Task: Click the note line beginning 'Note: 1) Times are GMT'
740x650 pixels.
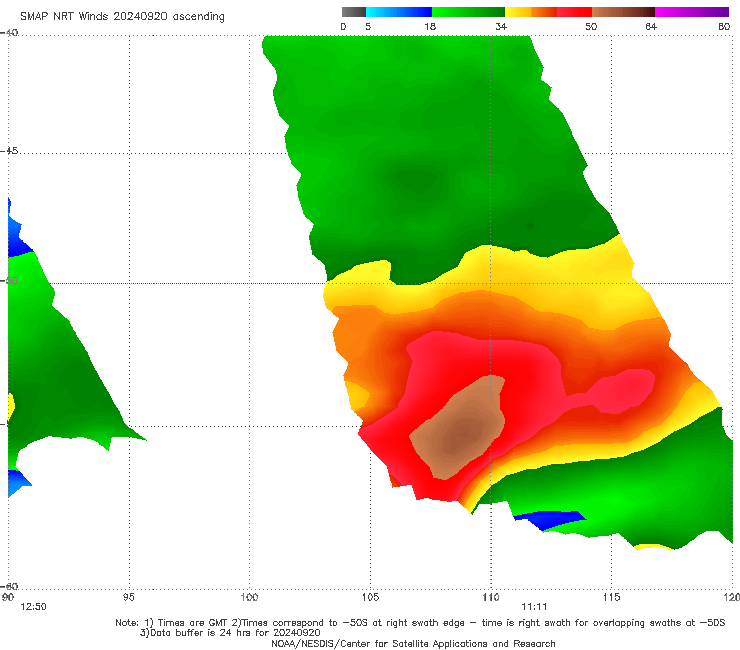Action: point(420,623)
